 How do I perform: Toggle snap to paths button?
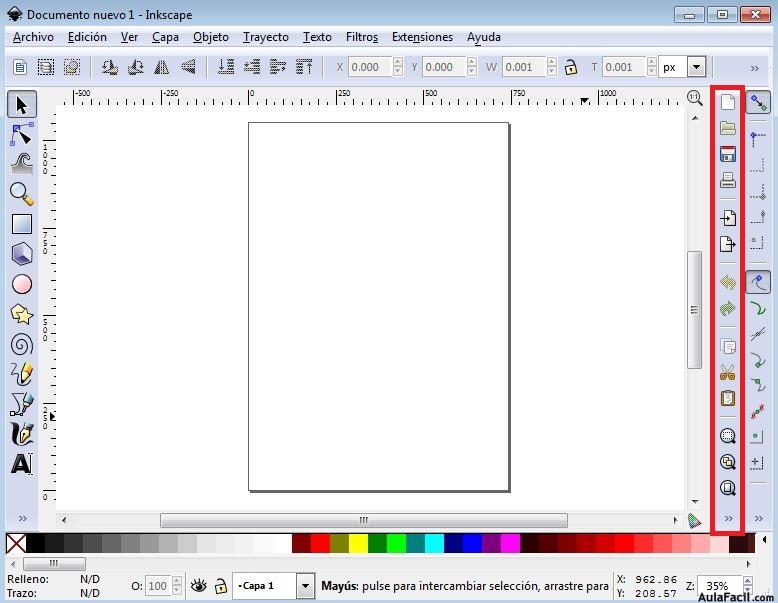(758, 309)
